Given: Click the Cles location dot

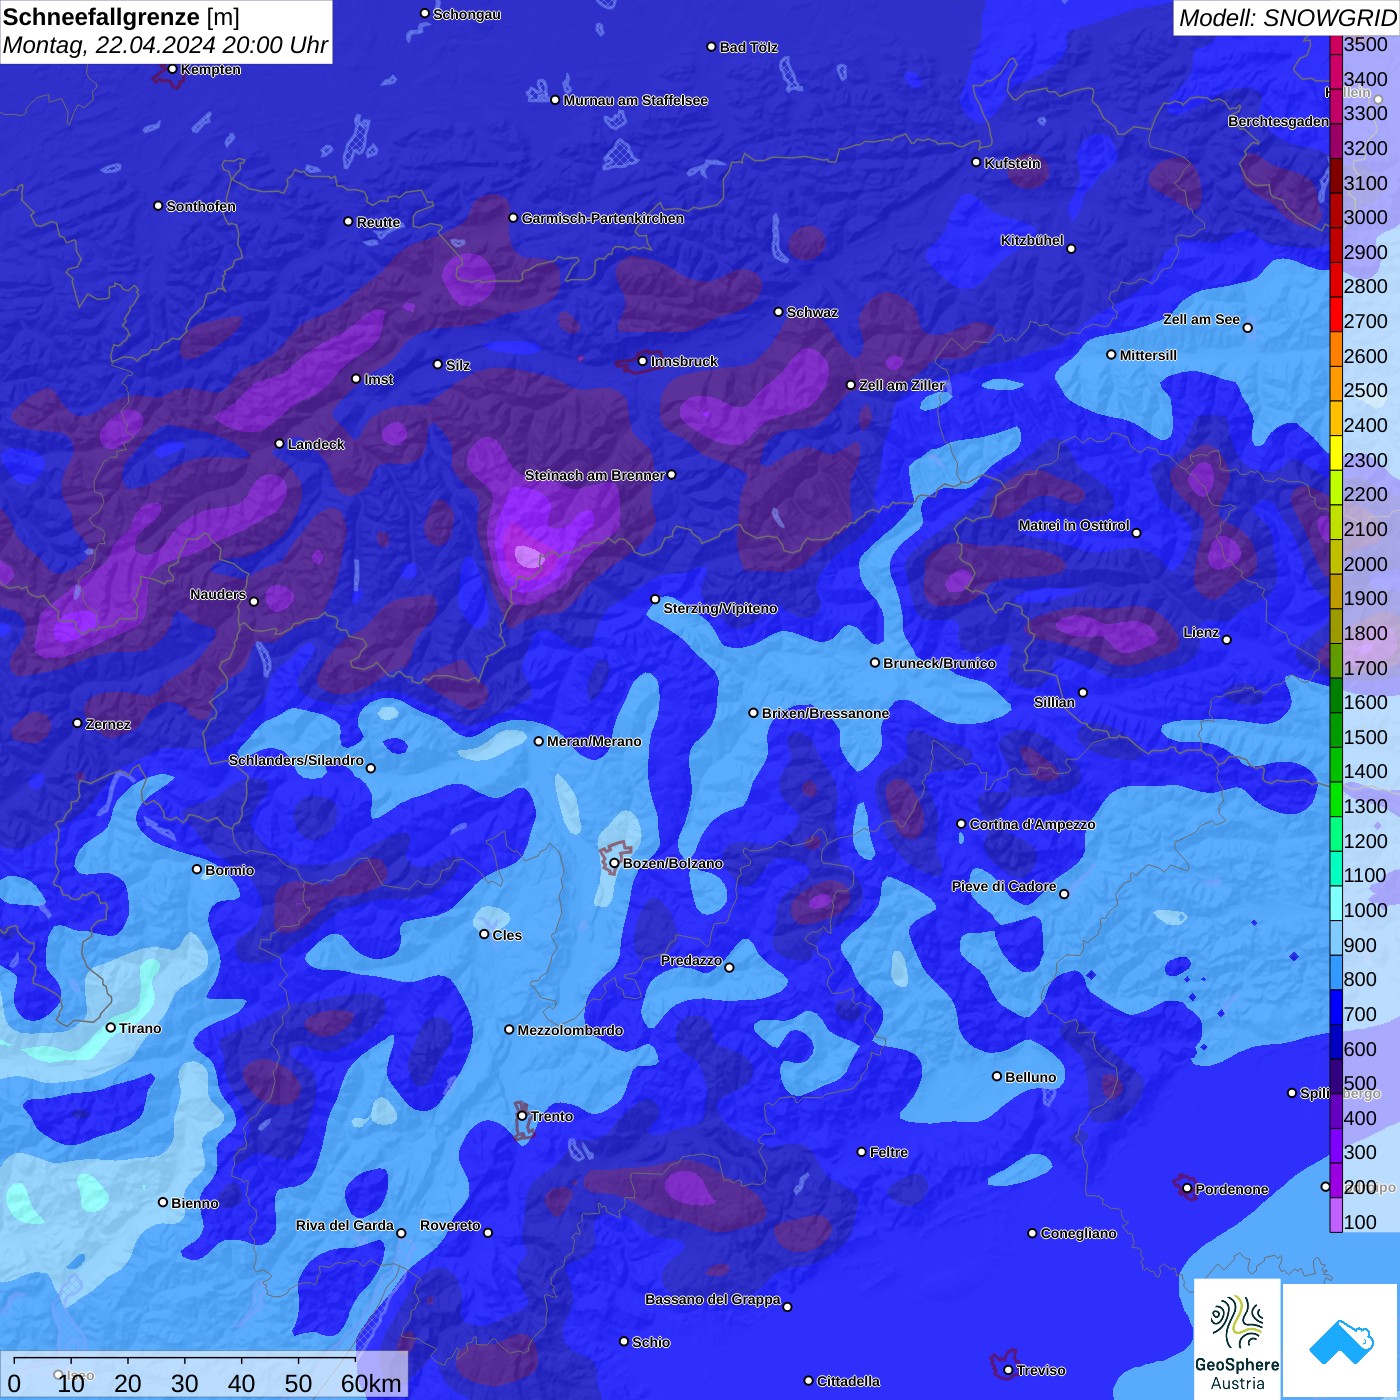Looking at the screenshot, I should (484, 934).
